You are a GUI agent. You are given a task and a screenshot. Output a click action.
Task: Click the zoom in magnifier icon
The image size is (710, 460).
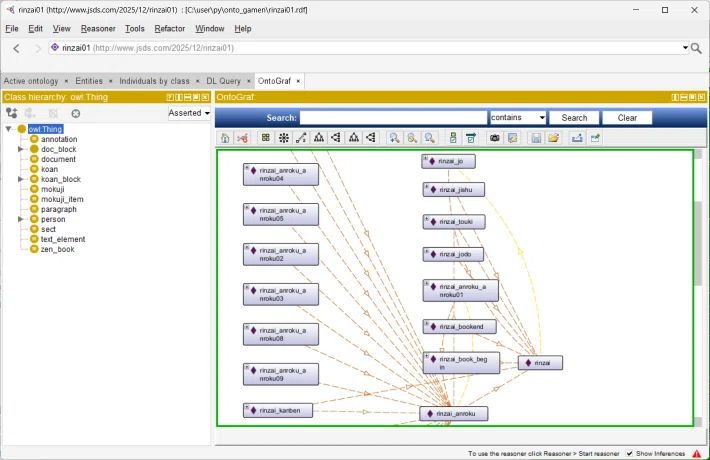[x=394, y=138]
